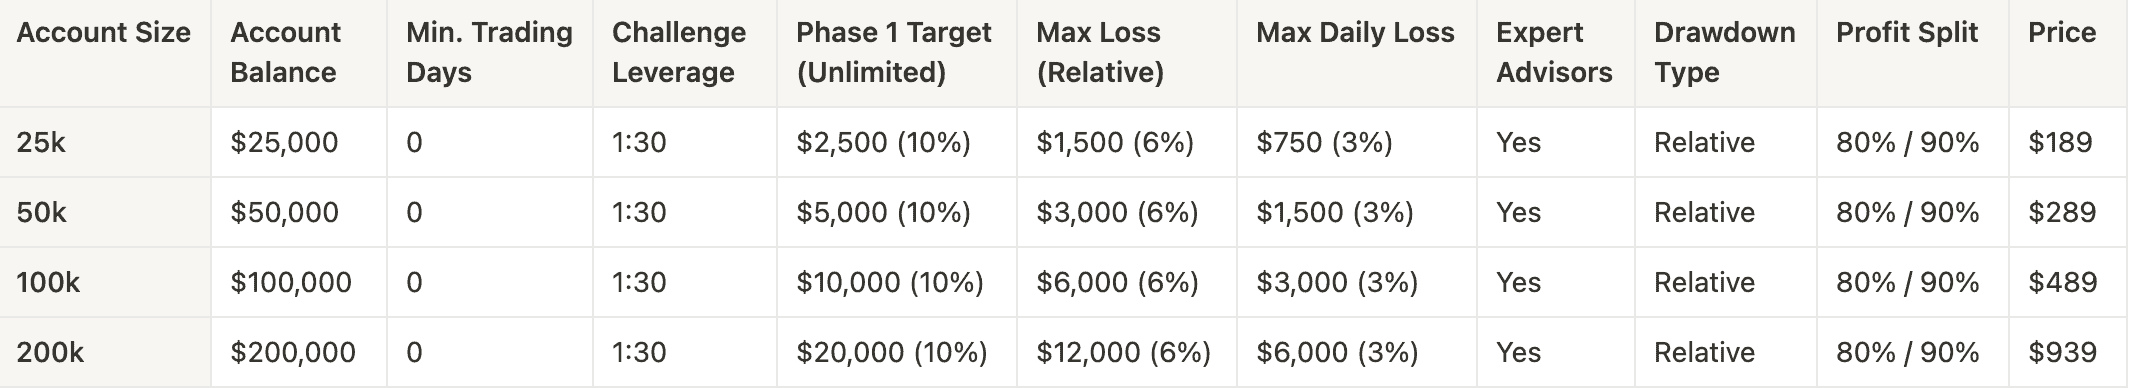Viewport: 2130px width, 388px height.
Task: Select the $12,000 (6%) max loss cell
Action: [x=1123, y=352]
